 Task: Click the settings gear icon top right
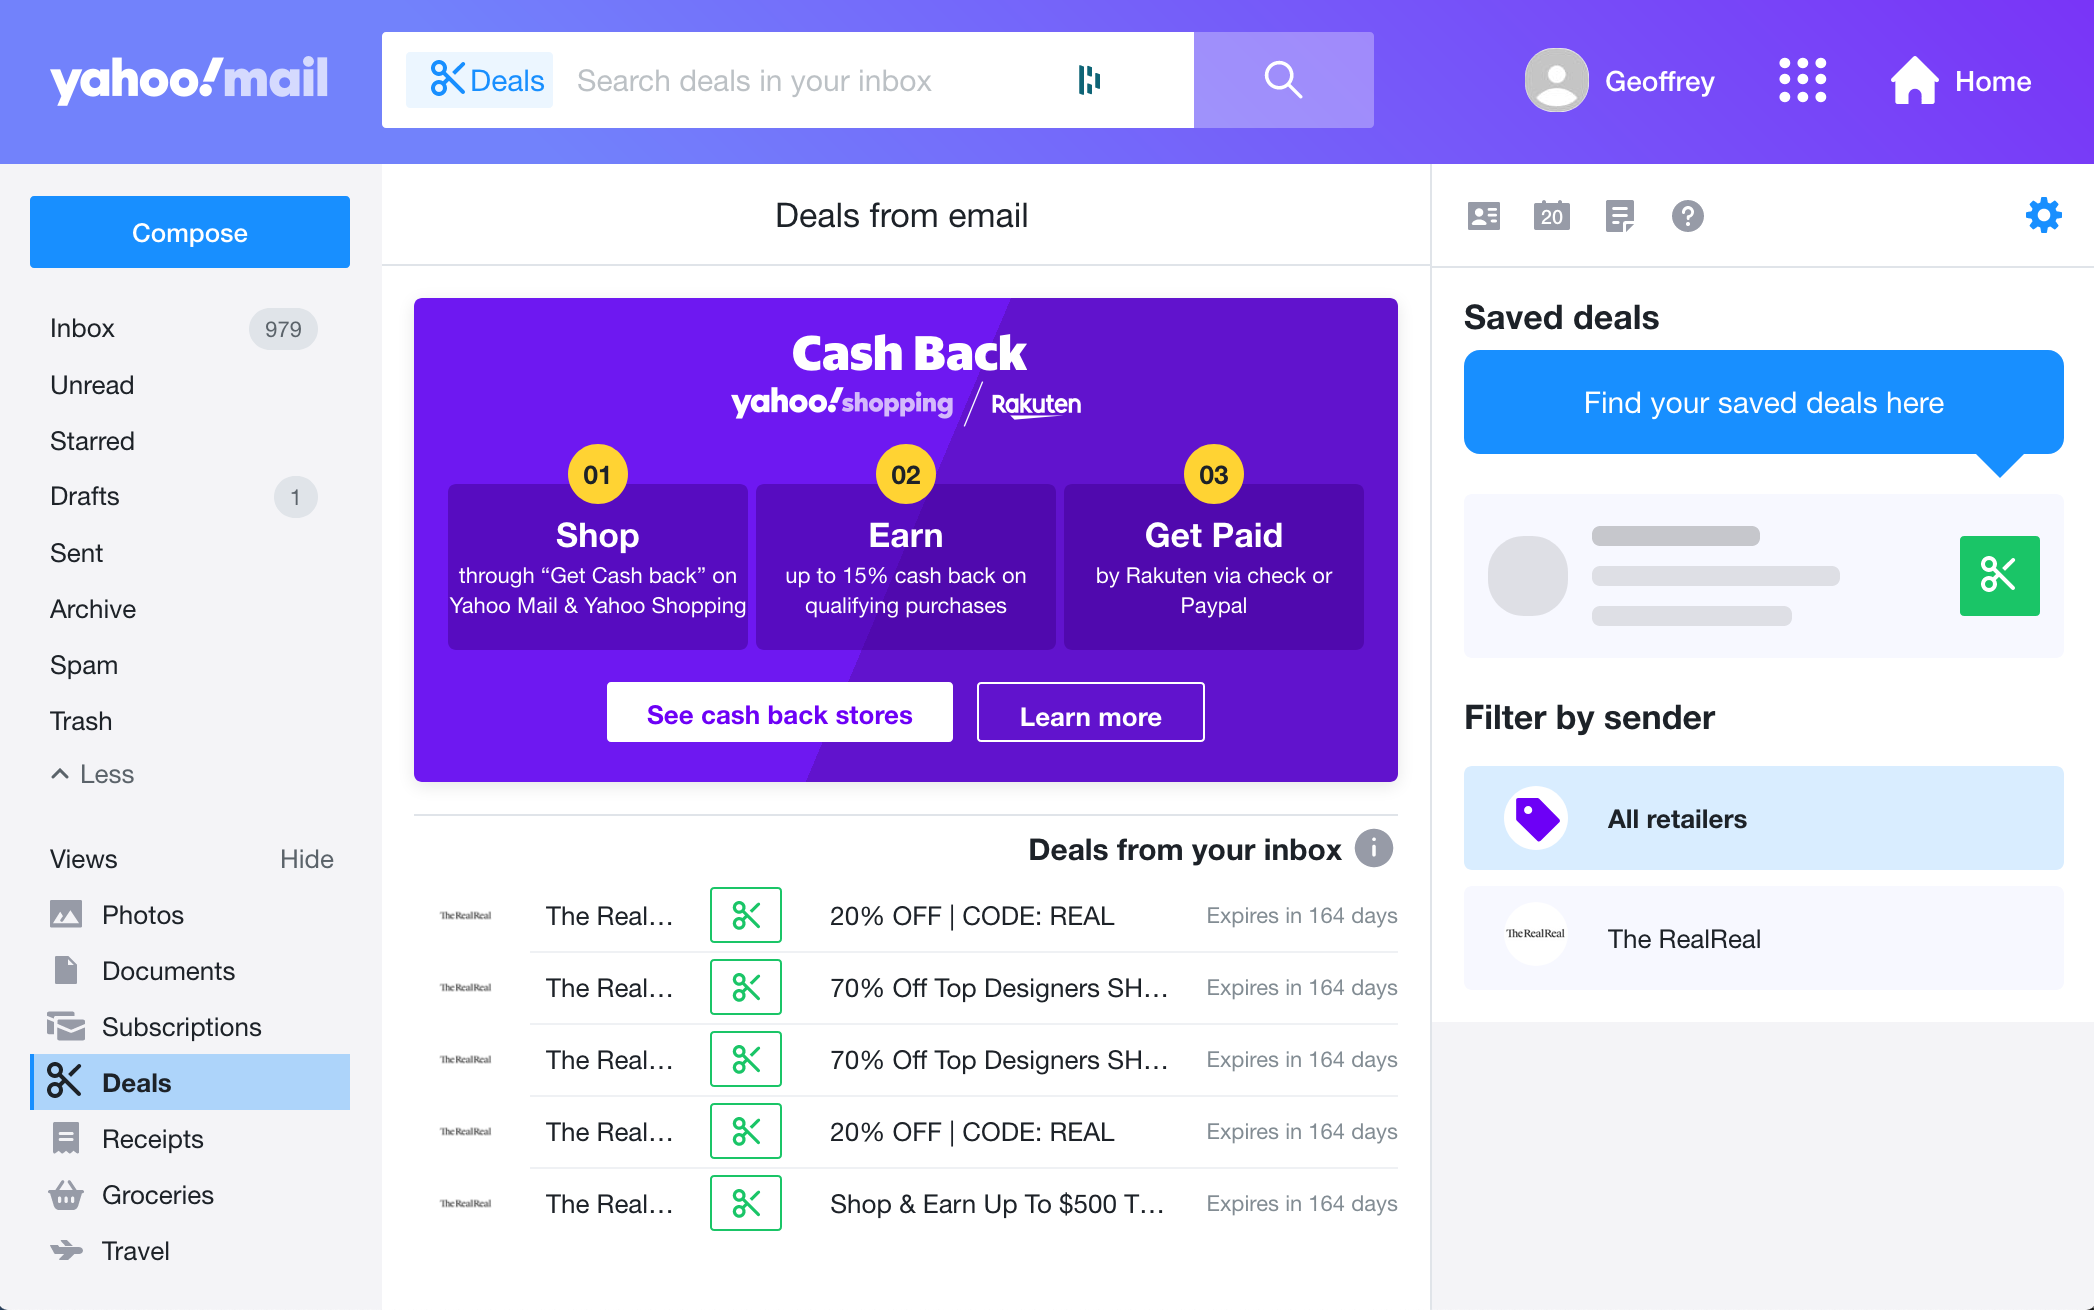pyautogui.click(x=2044, y=216)
